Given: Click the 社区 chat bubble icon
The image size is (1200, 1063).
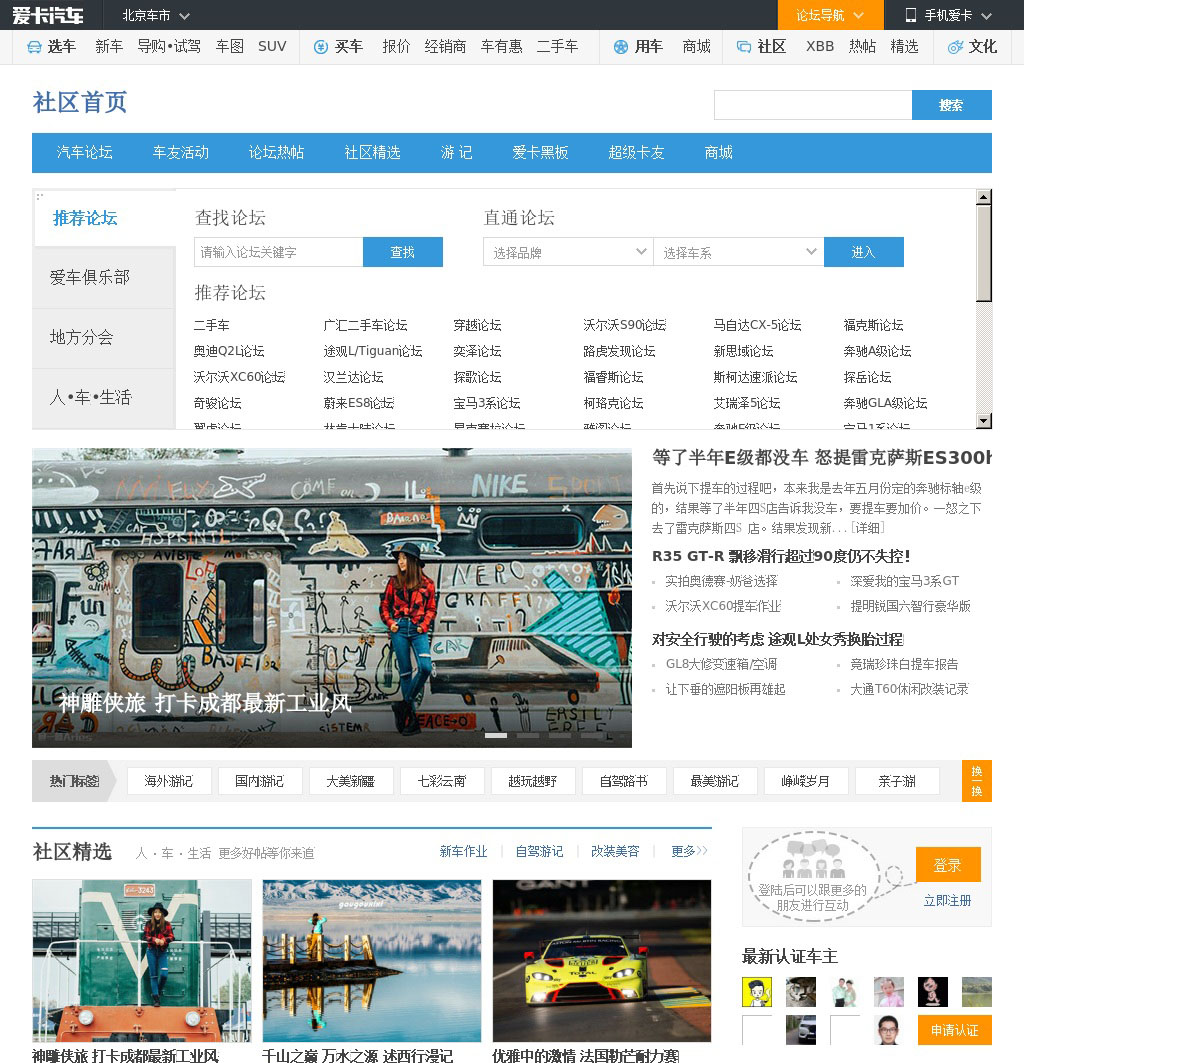Looking at the screenshot, I should [743, 47].
